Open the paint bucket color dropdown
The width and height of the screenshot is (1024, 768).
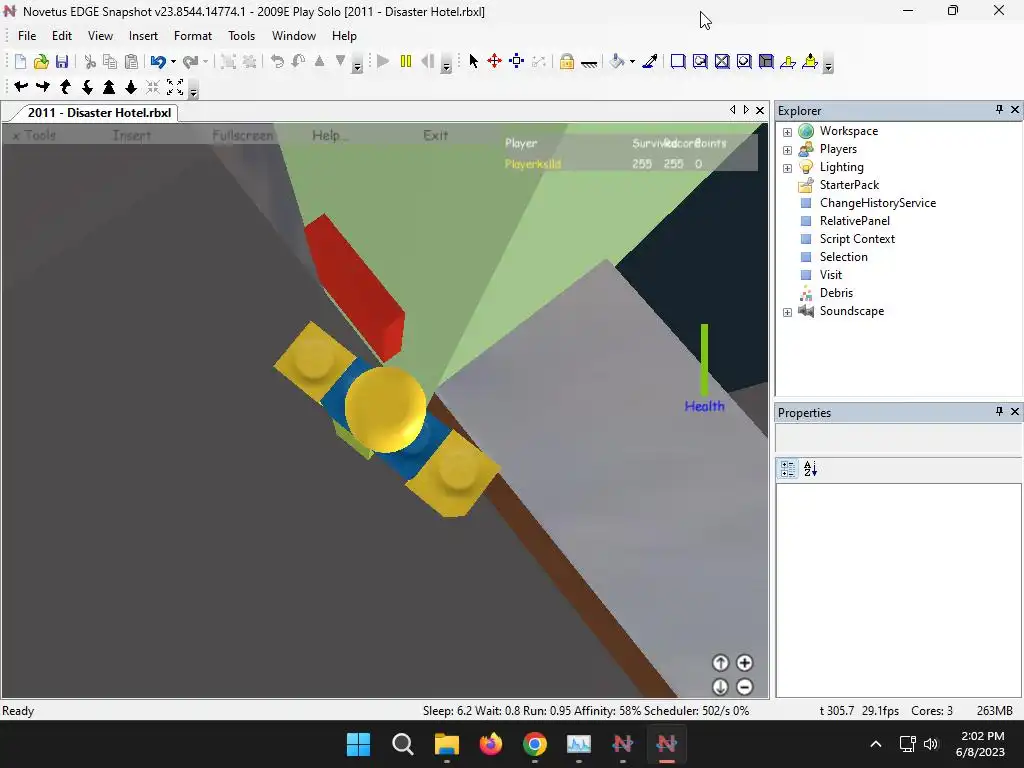pyautogui.click(x=632, y=62)
